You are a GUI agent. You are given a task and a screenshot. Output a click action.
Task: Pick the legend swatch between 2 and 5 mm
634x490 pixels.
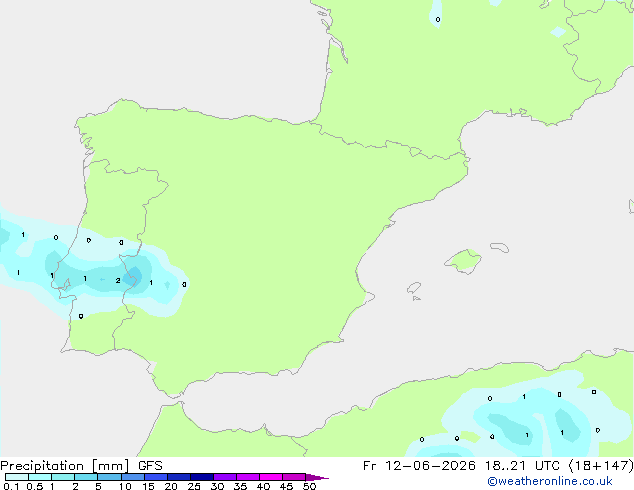pyautogui.click(x=86, y=477)
